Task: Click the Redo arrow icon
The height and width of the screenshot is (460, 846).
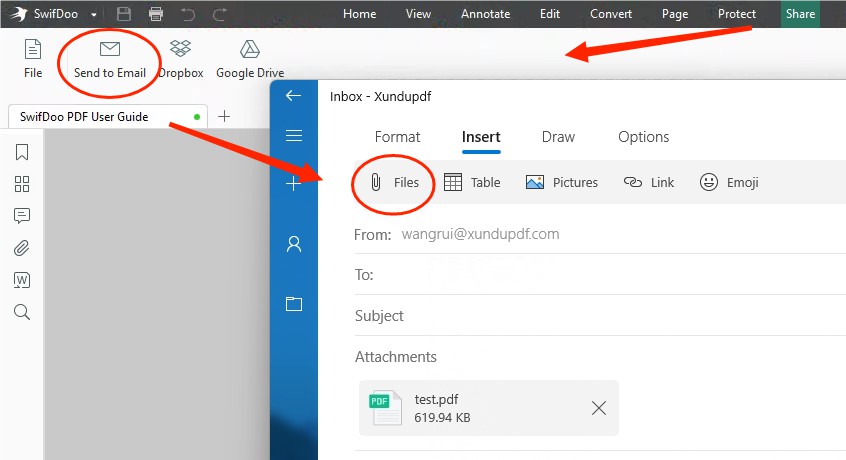Action: point(220,14)
